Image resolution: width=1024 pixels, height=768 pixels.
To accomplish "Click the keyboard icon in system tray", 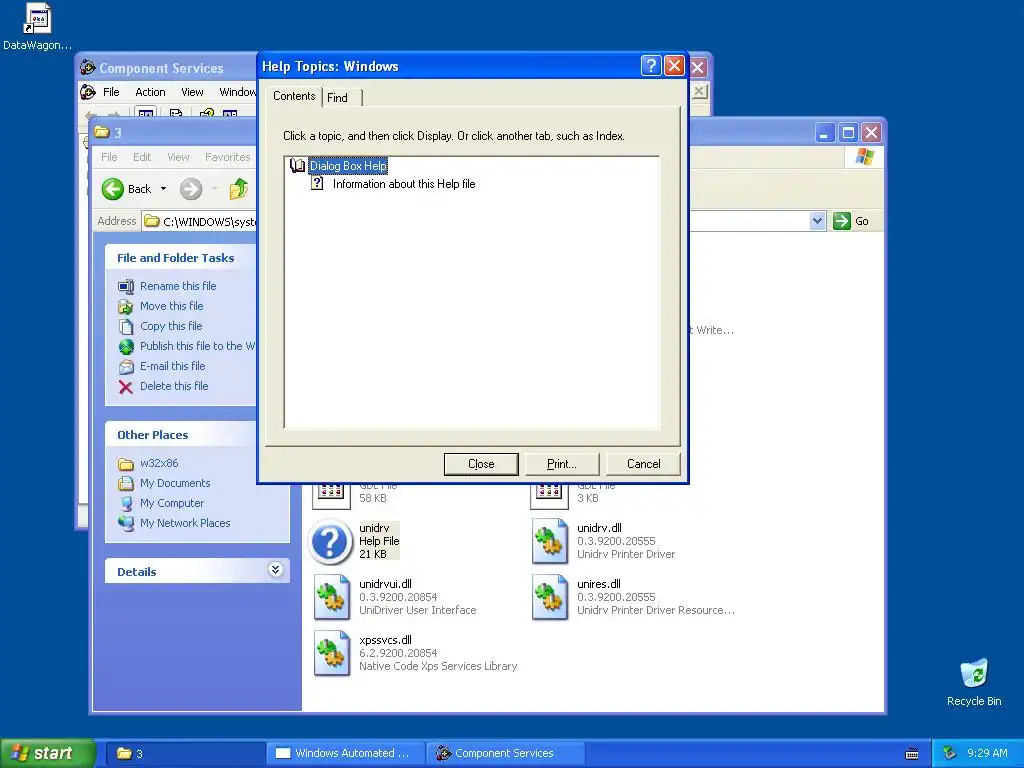I will pos(912,754).
